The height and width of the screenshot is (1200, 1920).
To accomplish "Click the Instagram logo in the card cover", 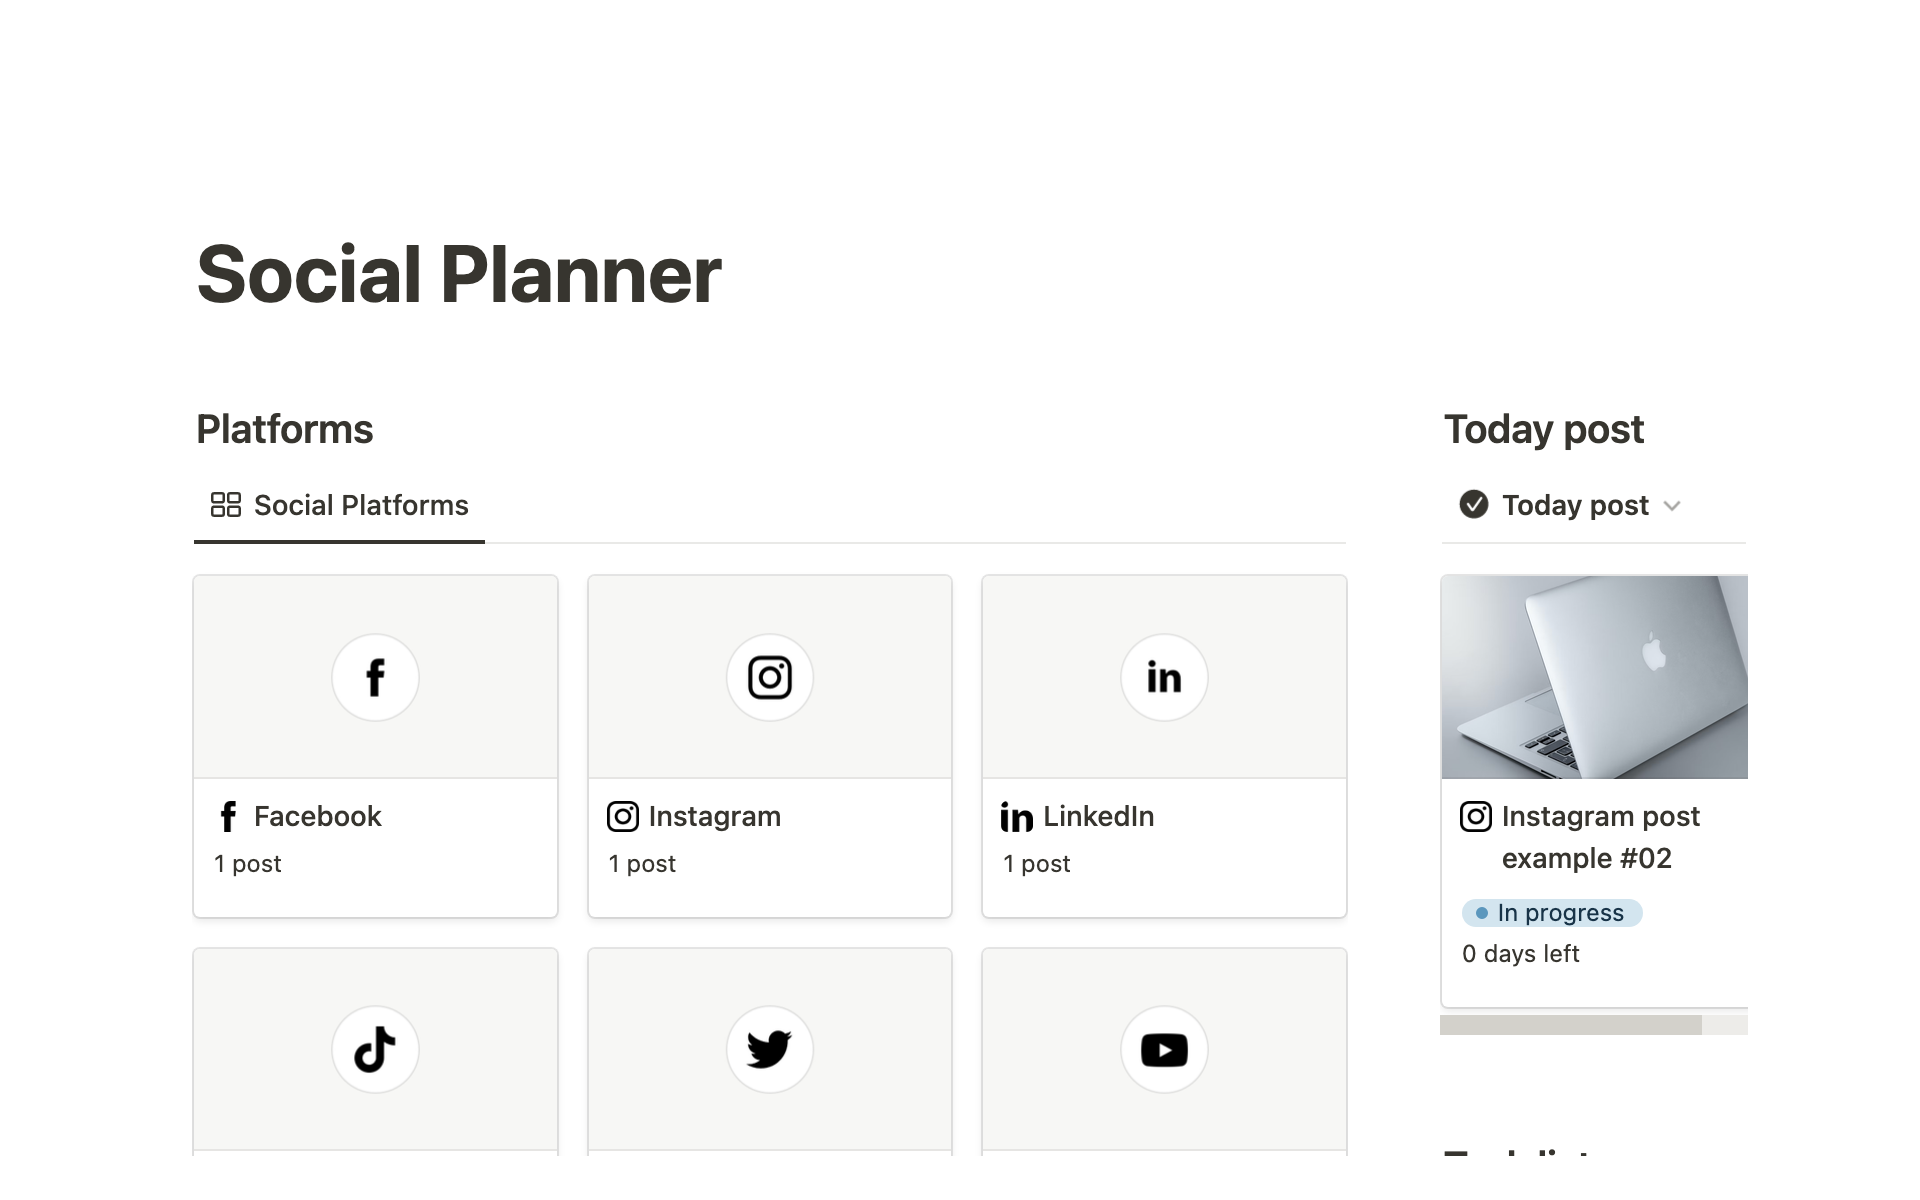I will click(x=769, y=677).
